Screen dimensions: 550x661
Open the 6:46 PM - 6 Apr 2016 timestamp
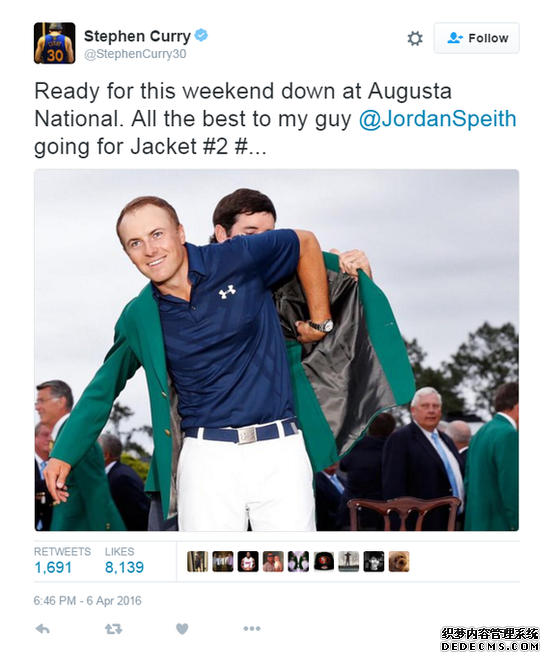[x=88, y=601]
